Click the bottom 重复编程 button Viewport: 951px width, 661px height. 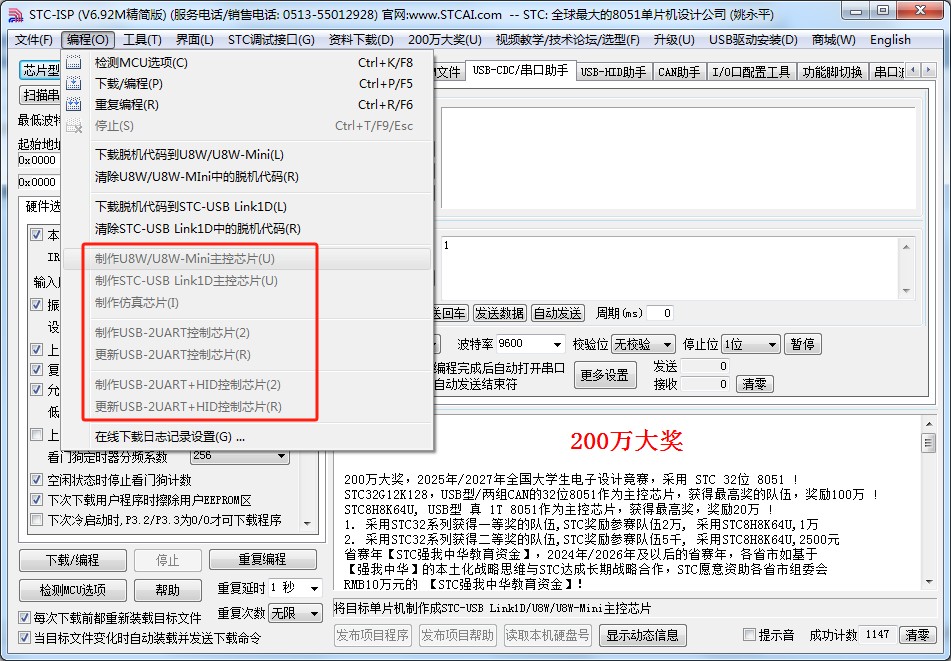coord(263,559)
